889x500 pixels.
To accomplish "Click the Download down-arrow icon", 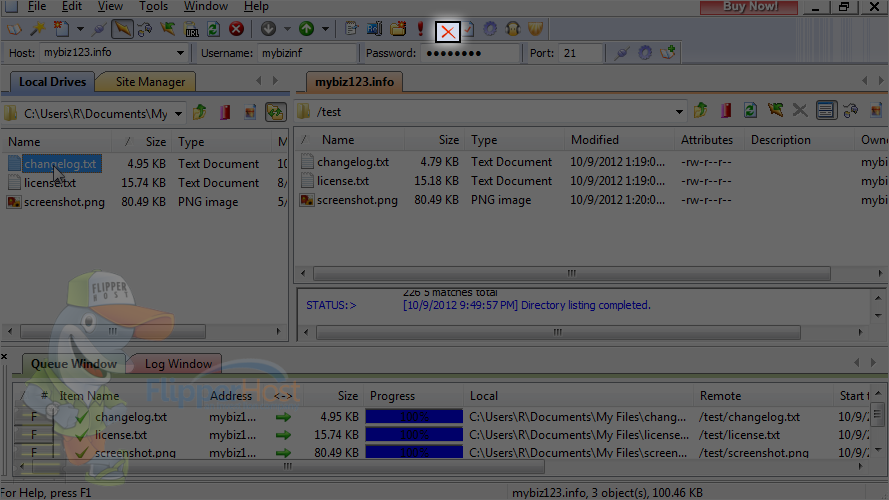I will (x=268, y=29).
